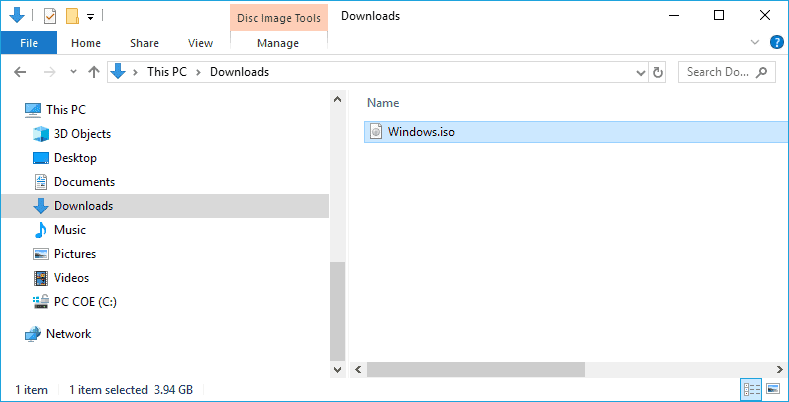This screenshot has height=402, width=789.
Task: Go up one level with up arrow
Action: (94, 72)
